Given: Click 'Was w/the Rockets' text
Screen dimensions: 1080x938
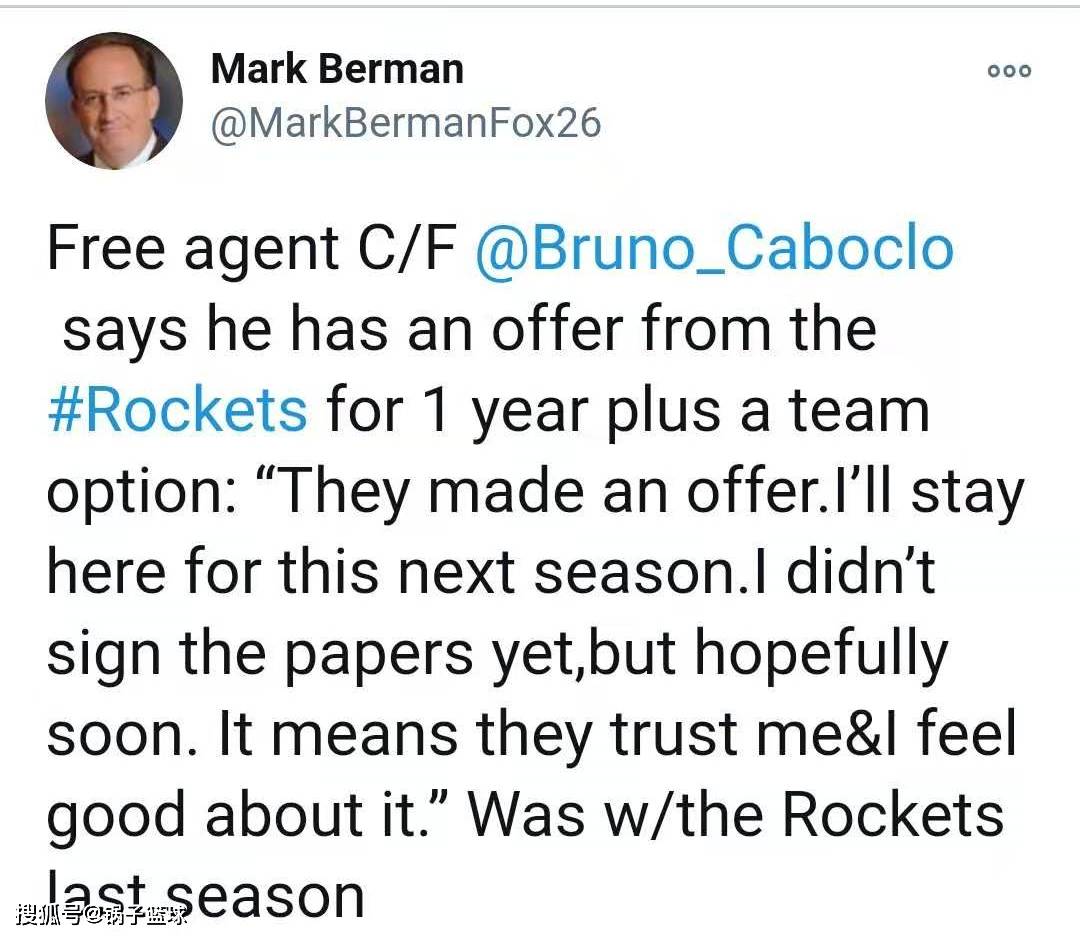Looking at the screenshot, I should [736, 815].
